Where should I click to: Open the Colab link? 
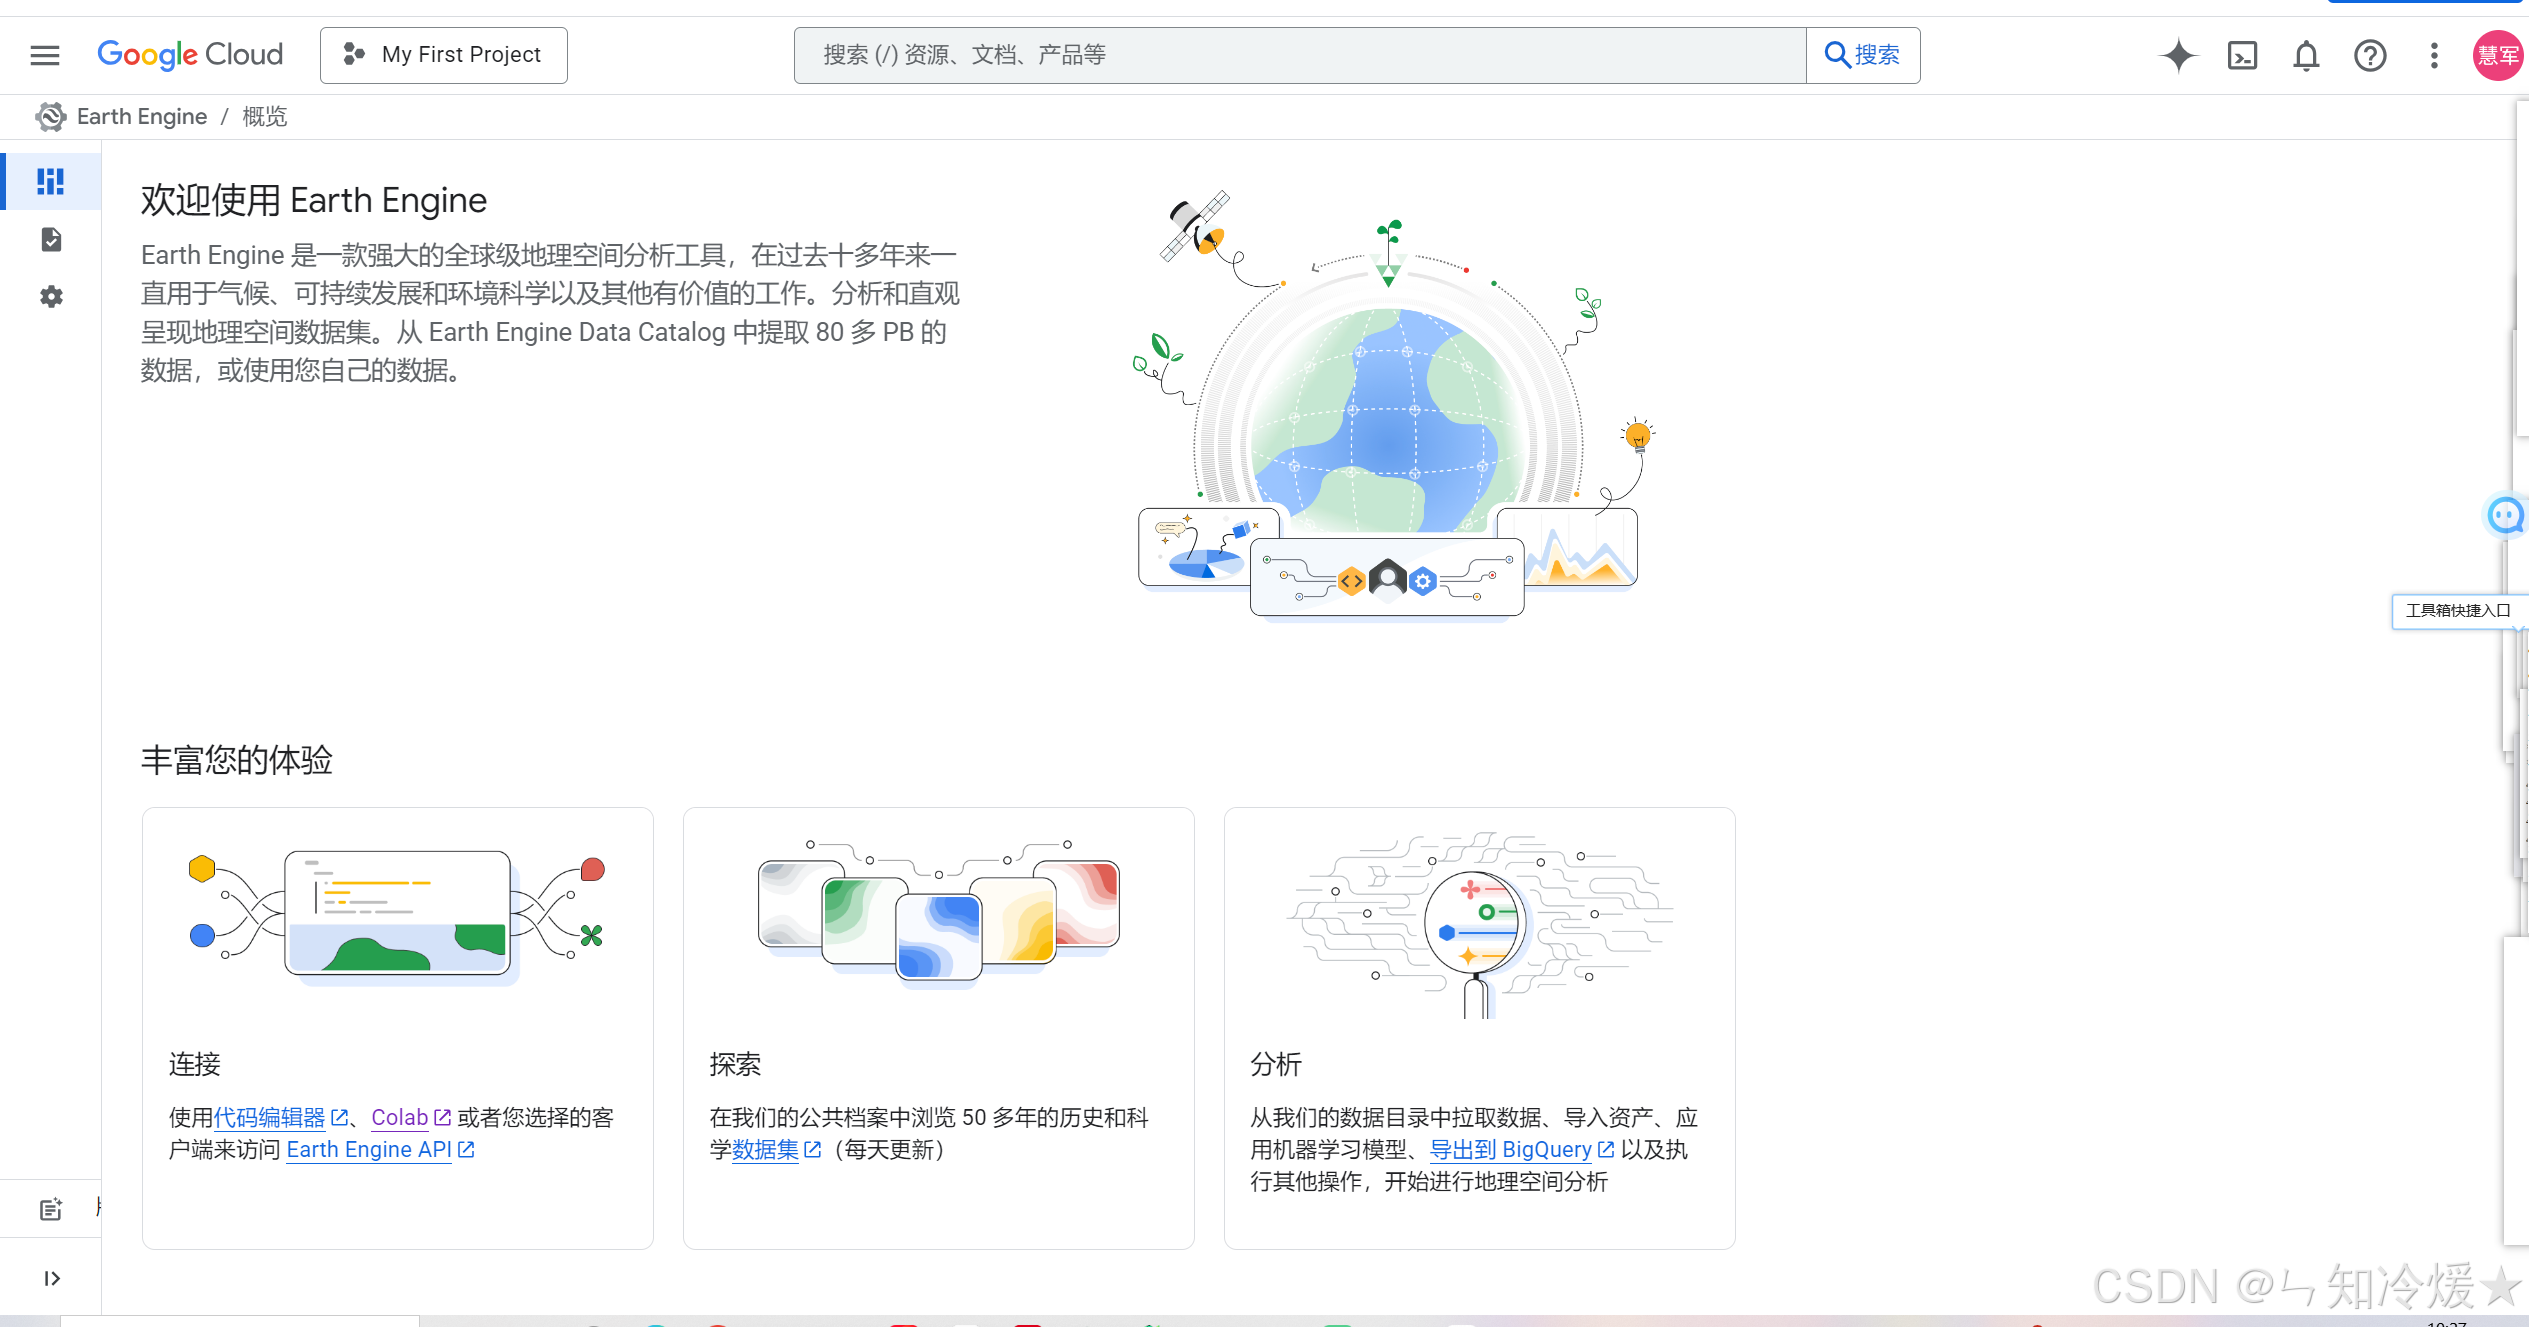(x=400, y=1117)
